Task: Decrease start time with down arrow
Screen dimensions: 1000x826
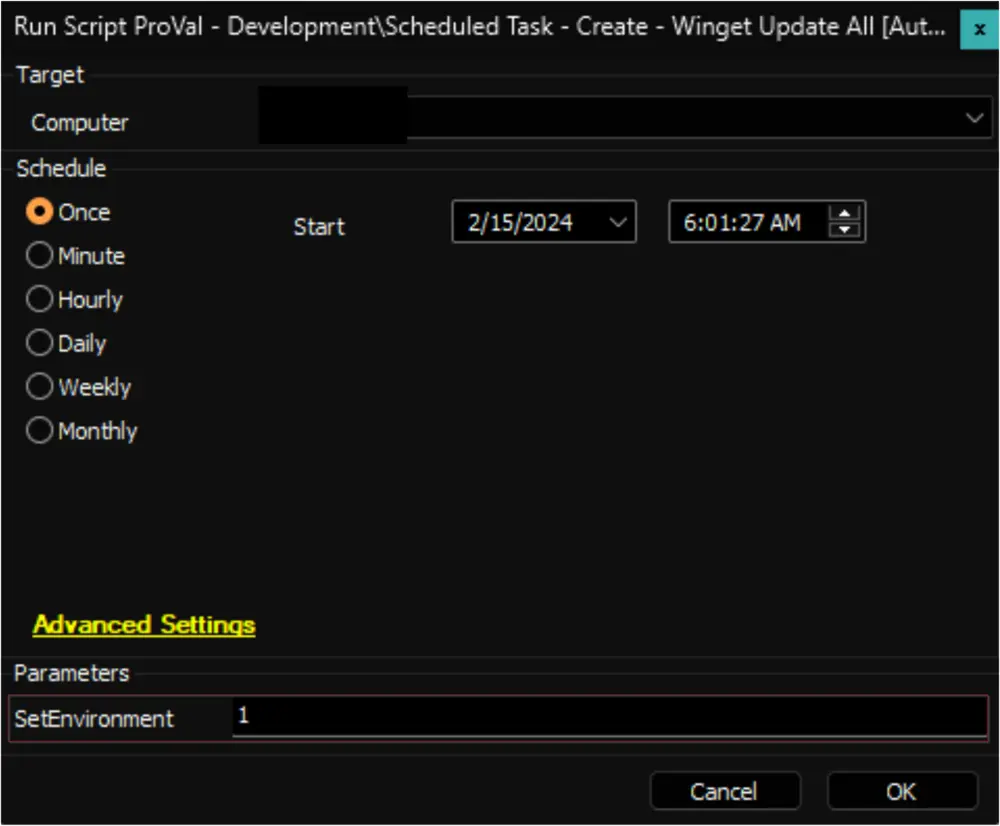Action: [x=844, y=230]
